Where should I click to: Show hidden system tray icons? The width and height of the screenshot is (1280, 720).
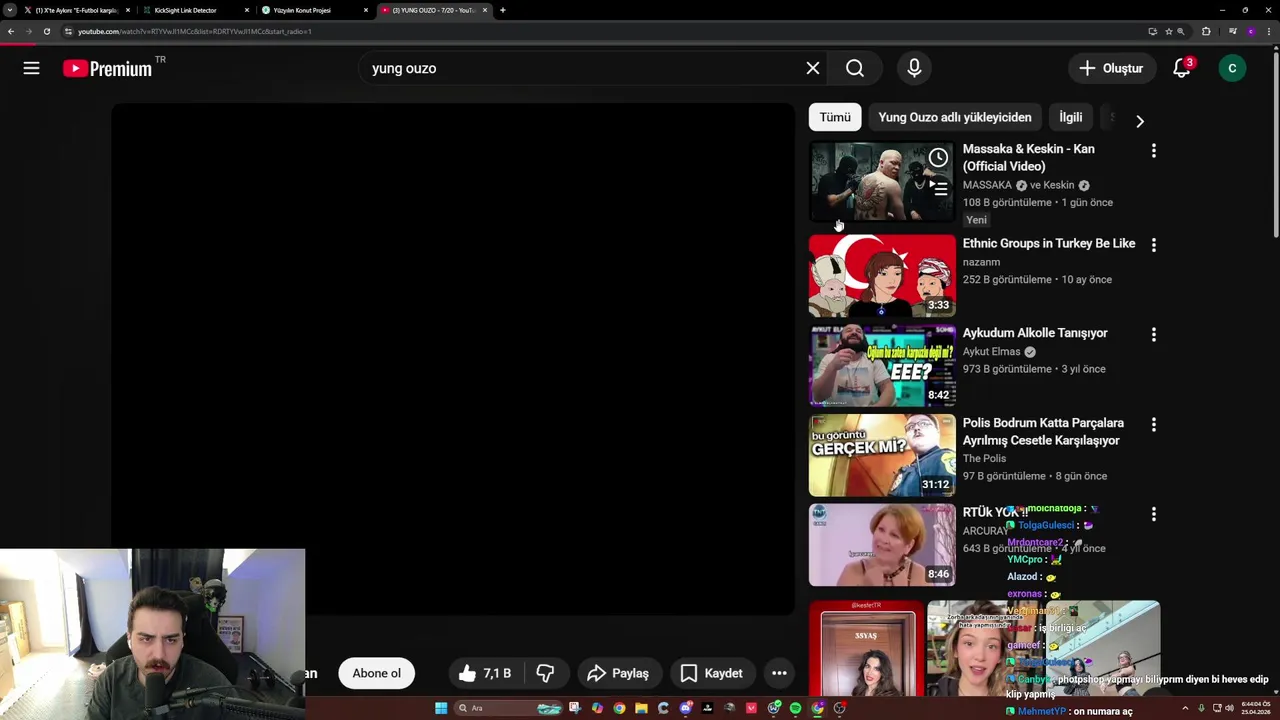pos(1185,708)
